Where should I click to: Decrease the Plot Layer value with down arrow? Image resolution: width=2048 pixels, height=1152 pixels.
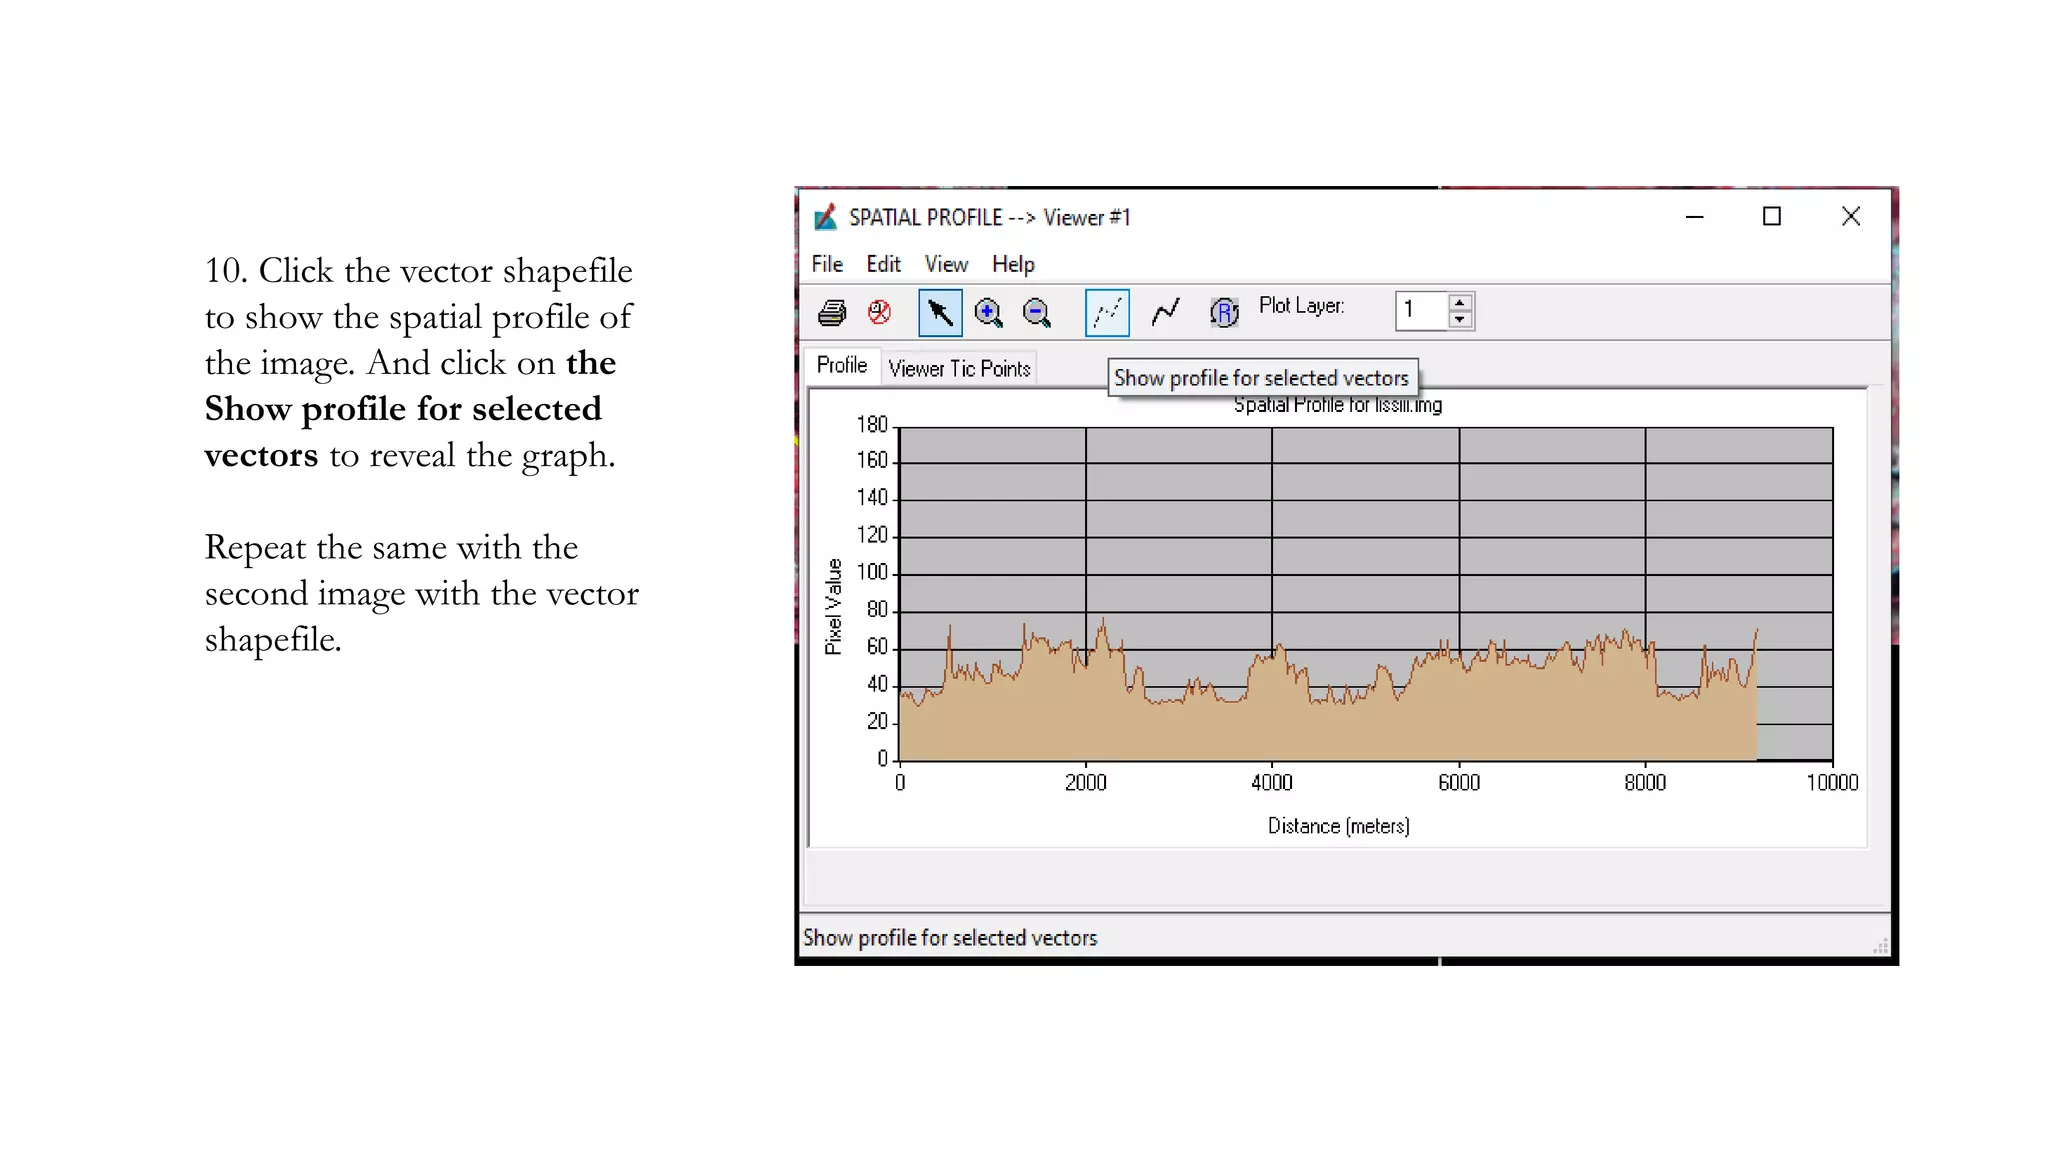[1460, 320]
